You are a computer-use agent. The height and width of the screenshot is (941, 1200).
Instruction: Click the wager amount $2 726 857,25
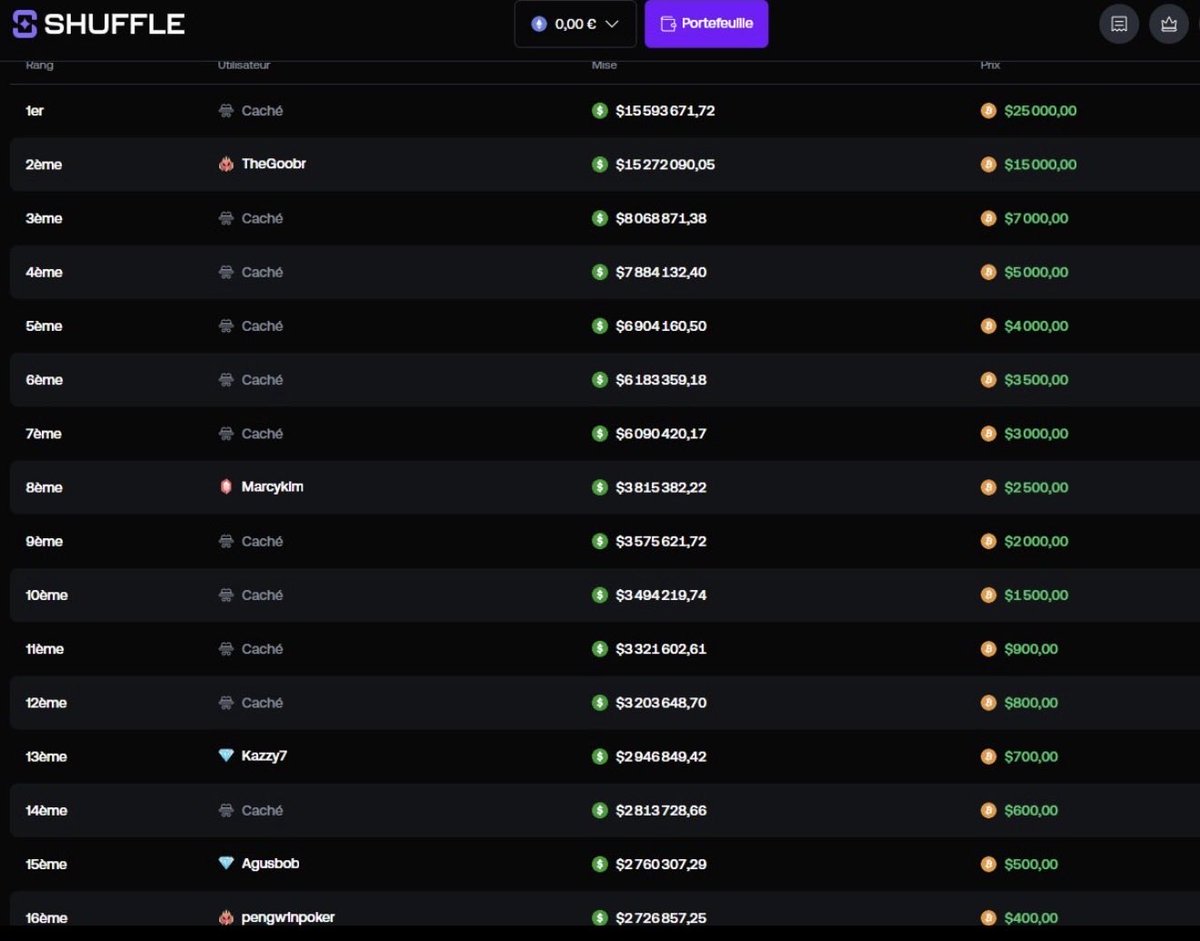661,918
